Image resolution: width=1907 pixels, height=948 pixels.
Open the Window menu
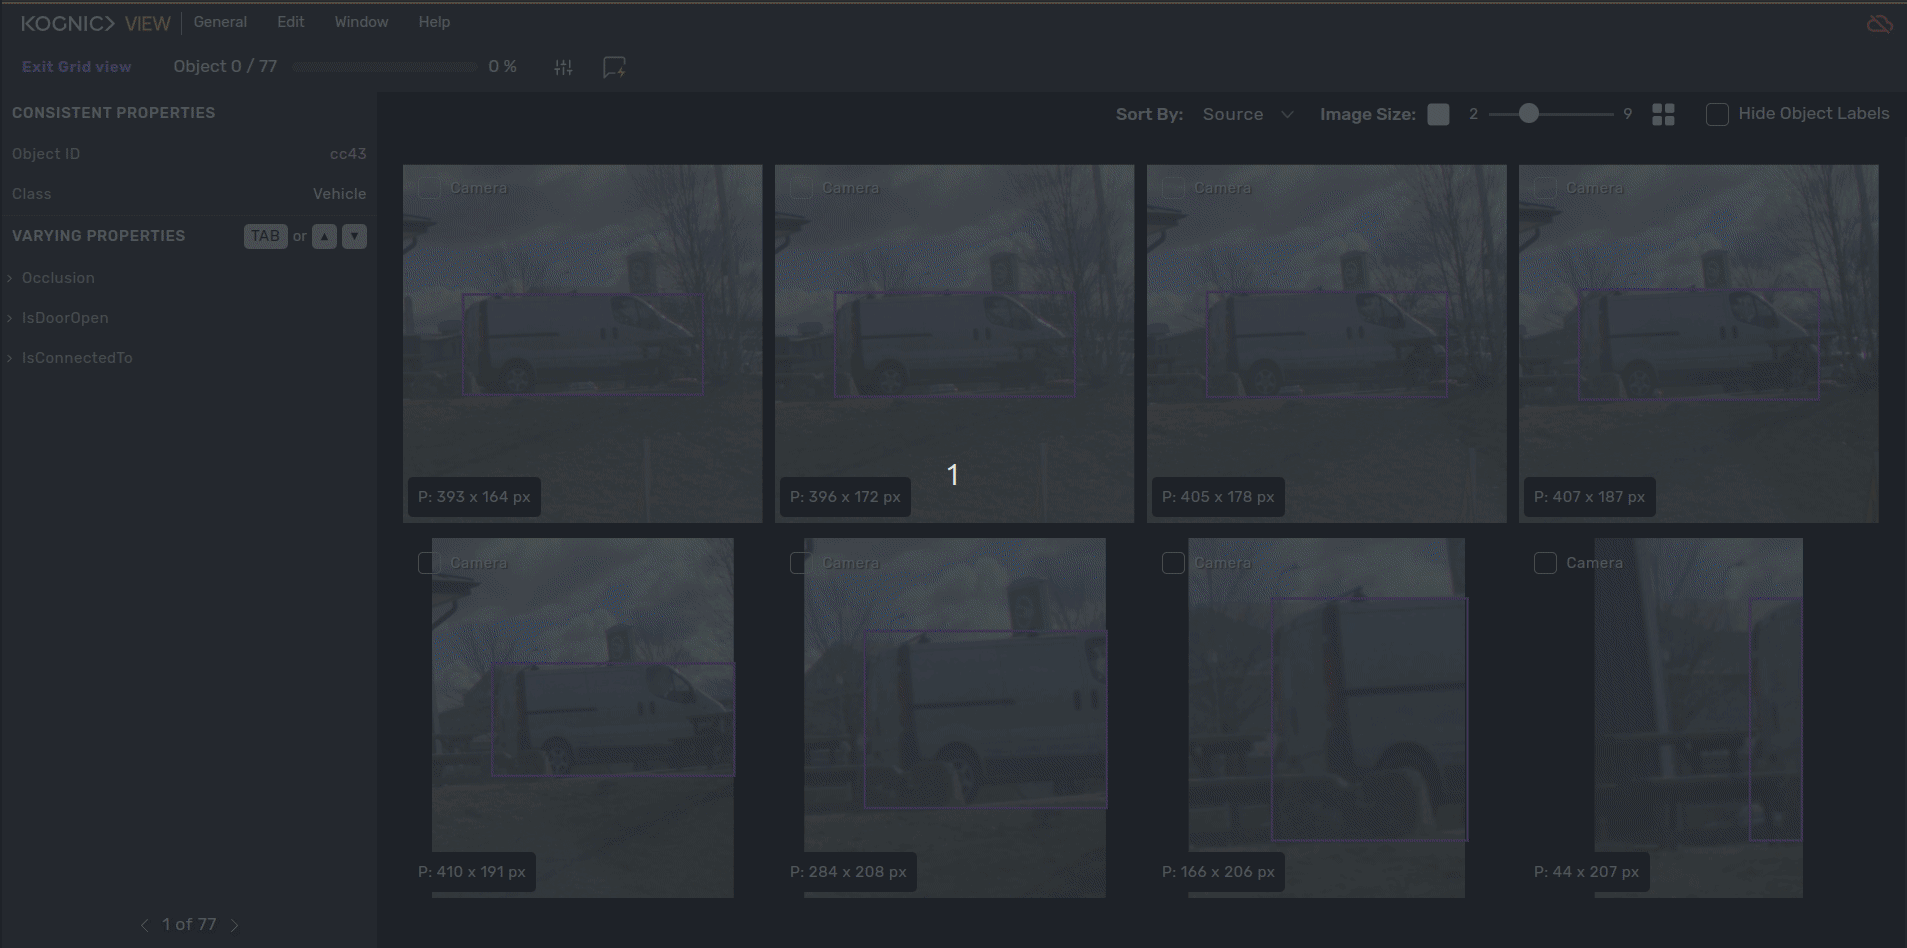(361, 22)
